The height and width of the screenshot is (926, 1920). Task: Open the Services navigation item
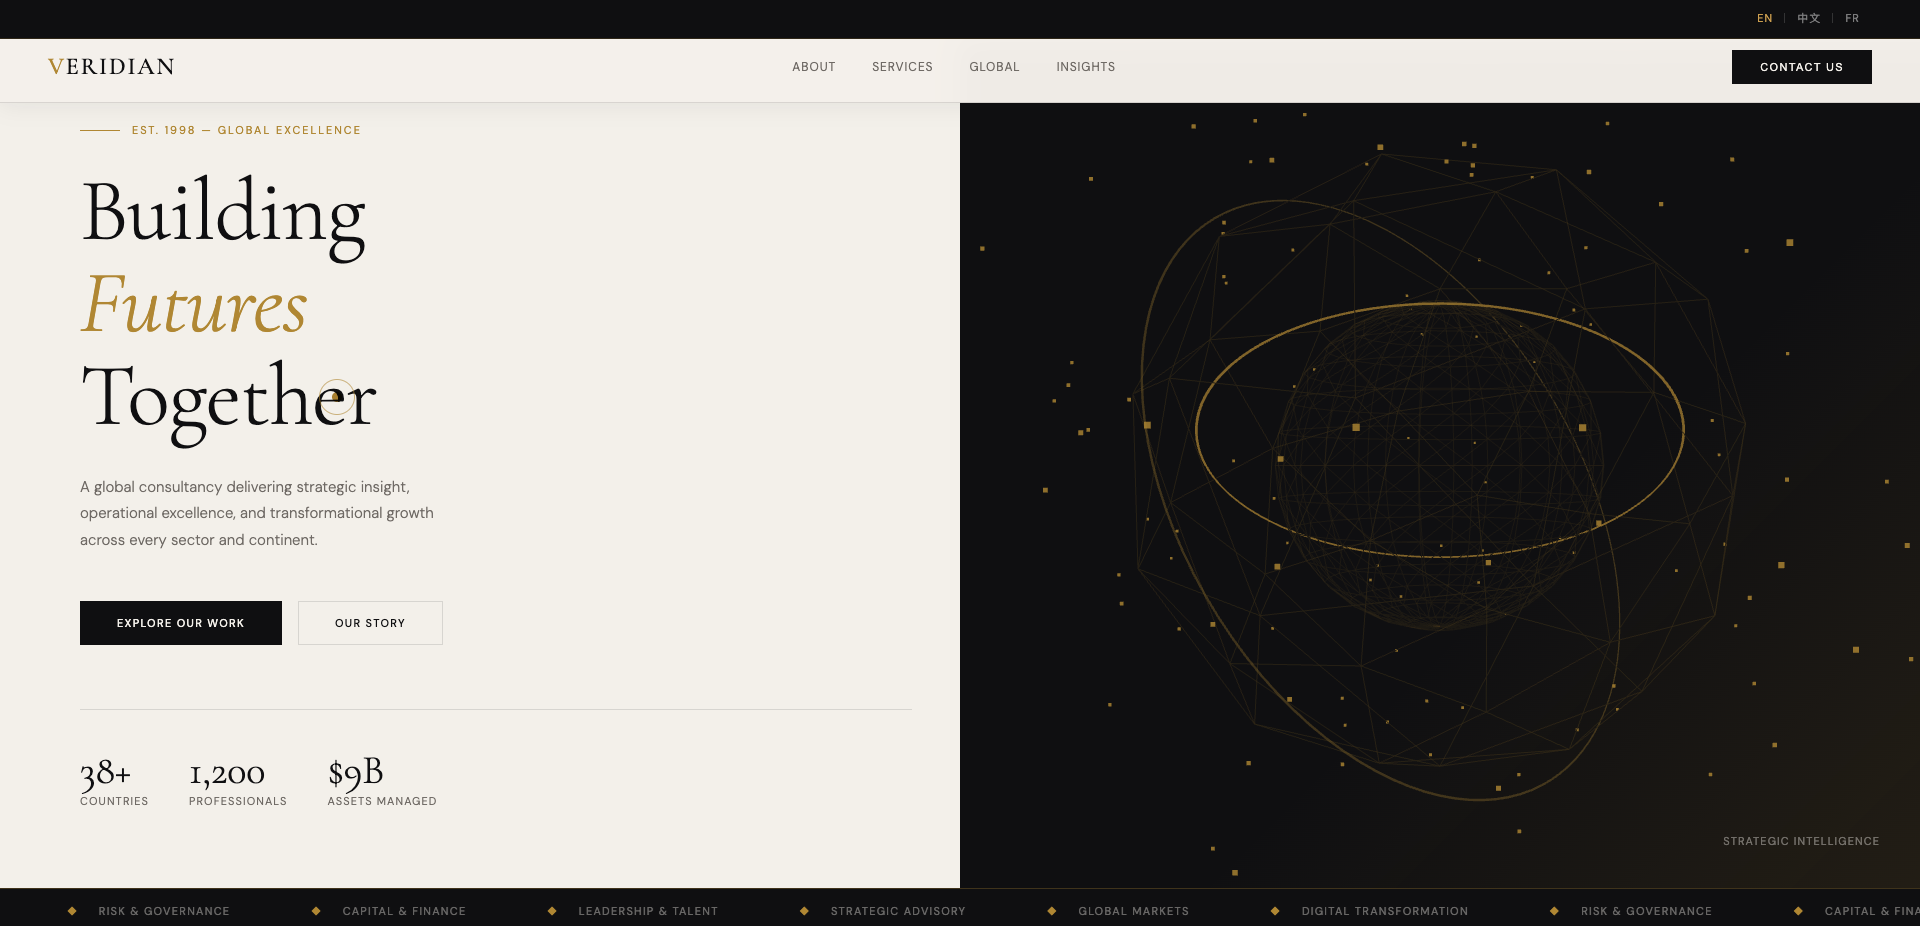tap(902, 67)
